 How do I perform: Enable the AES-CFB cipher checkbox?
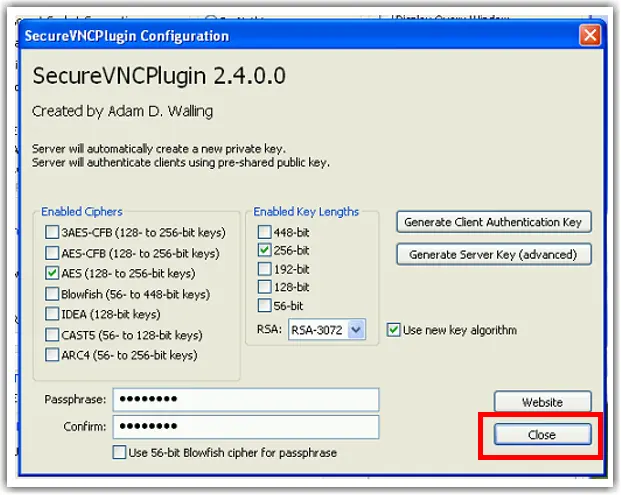52,253
